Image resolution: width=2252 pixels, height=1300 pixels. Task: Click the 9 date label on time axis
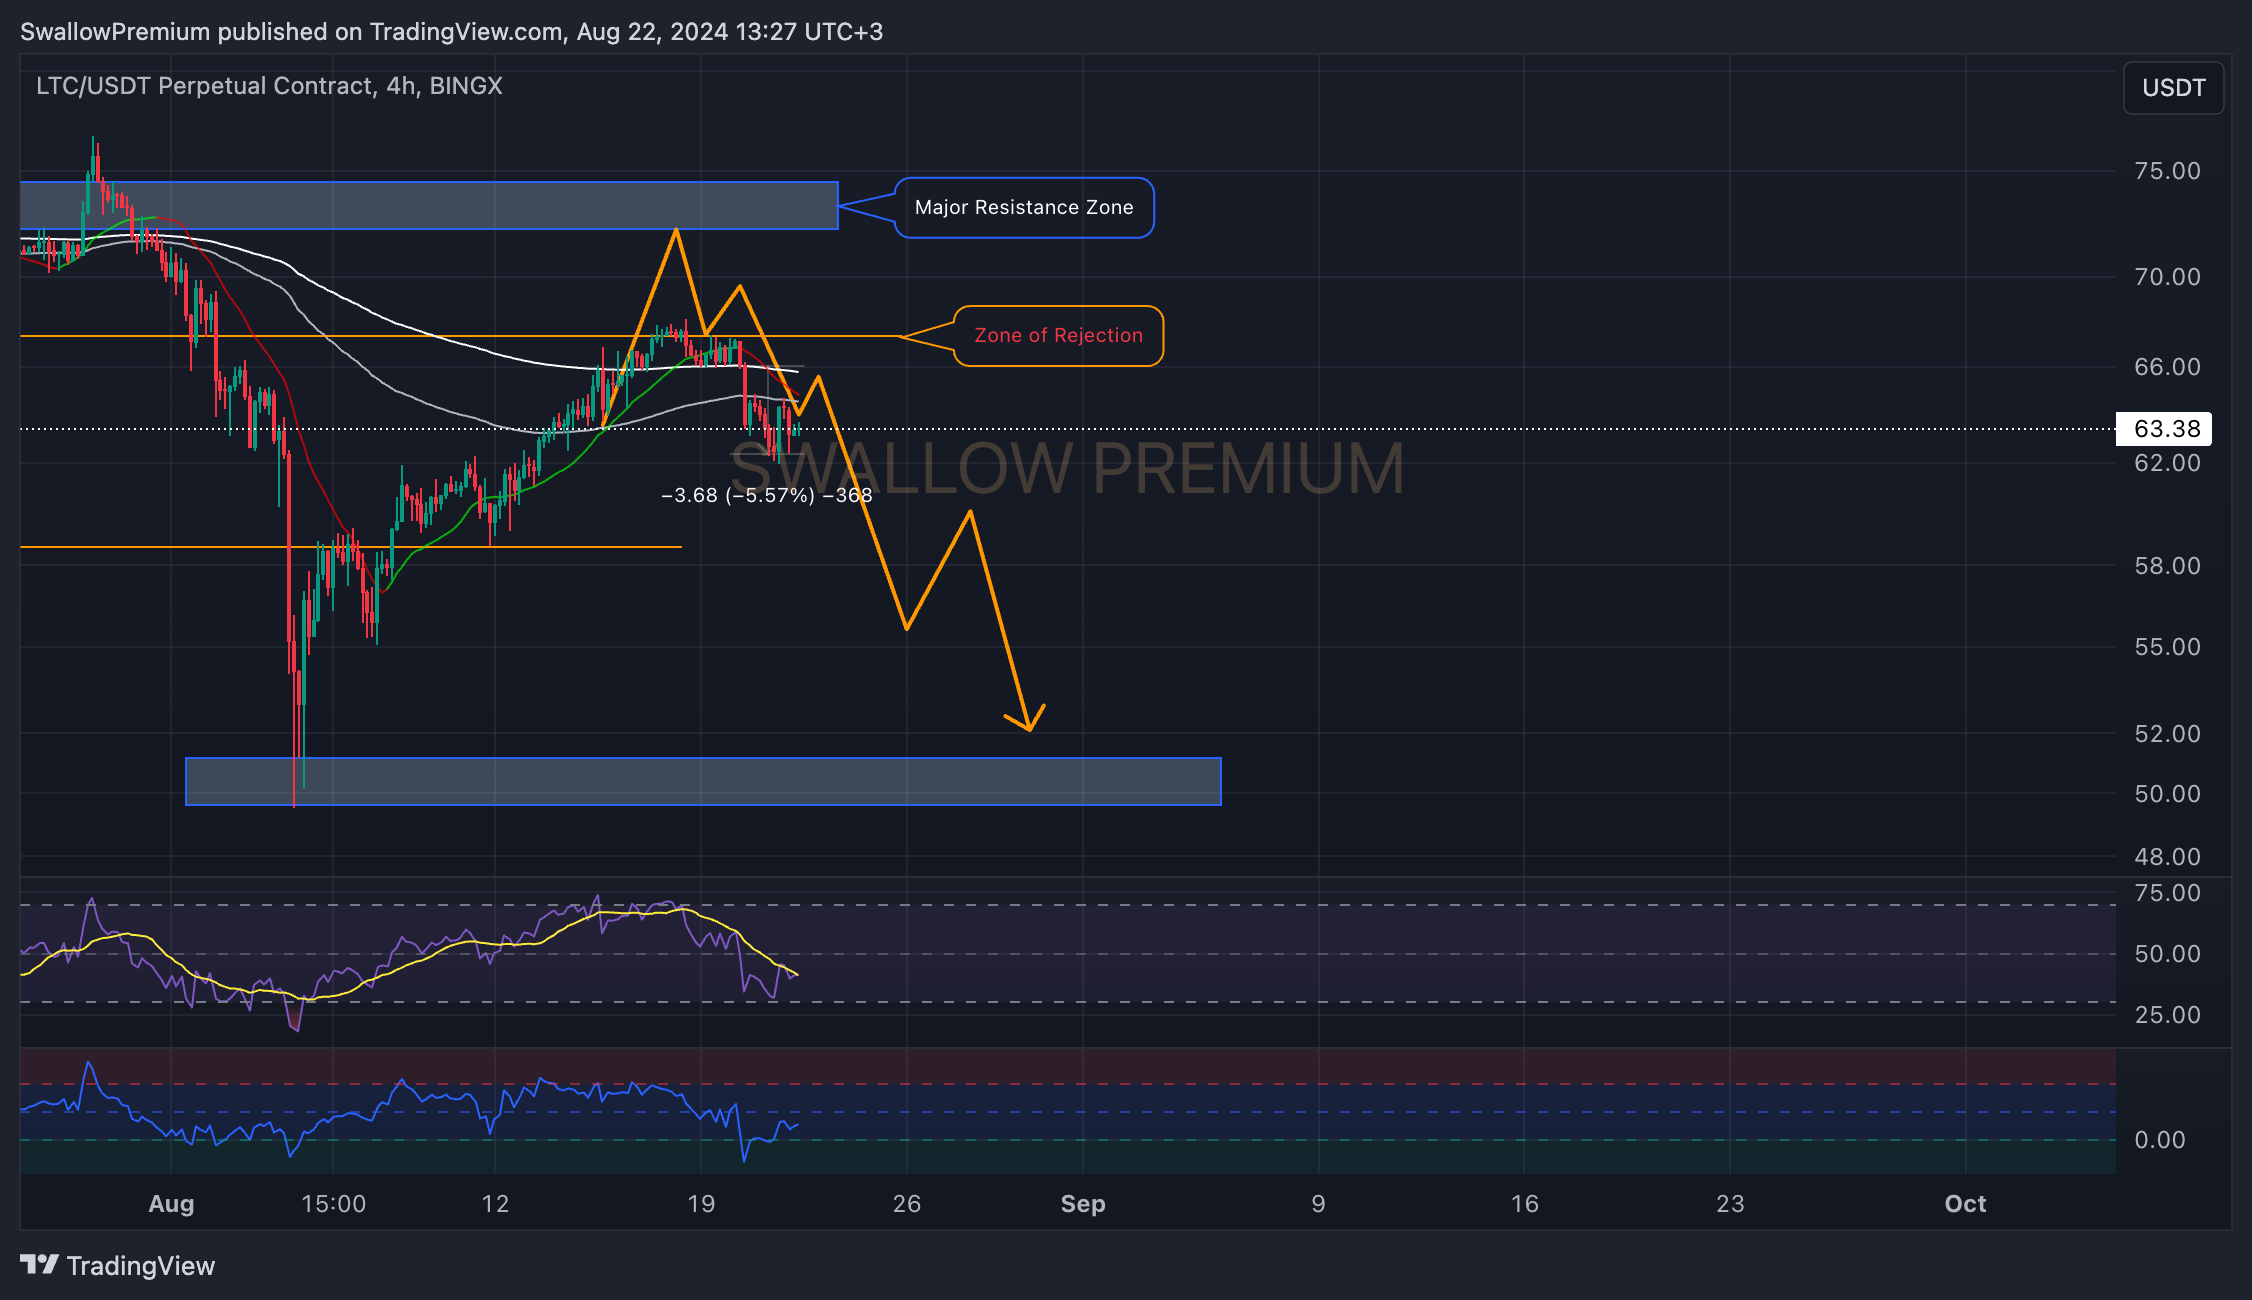coord(1318,1204)
